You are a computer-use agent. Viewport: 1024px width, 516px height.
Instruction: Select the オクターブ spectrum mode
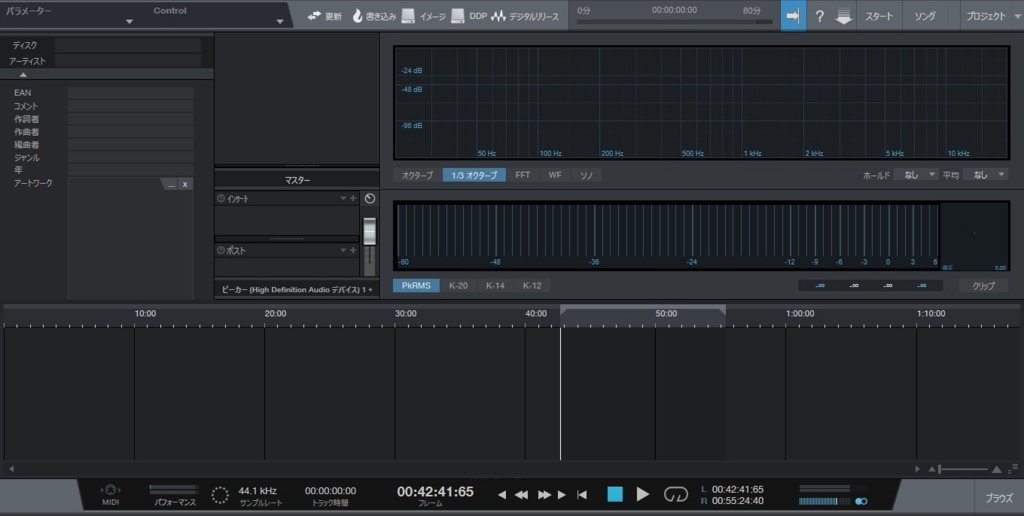pos(417,175)
